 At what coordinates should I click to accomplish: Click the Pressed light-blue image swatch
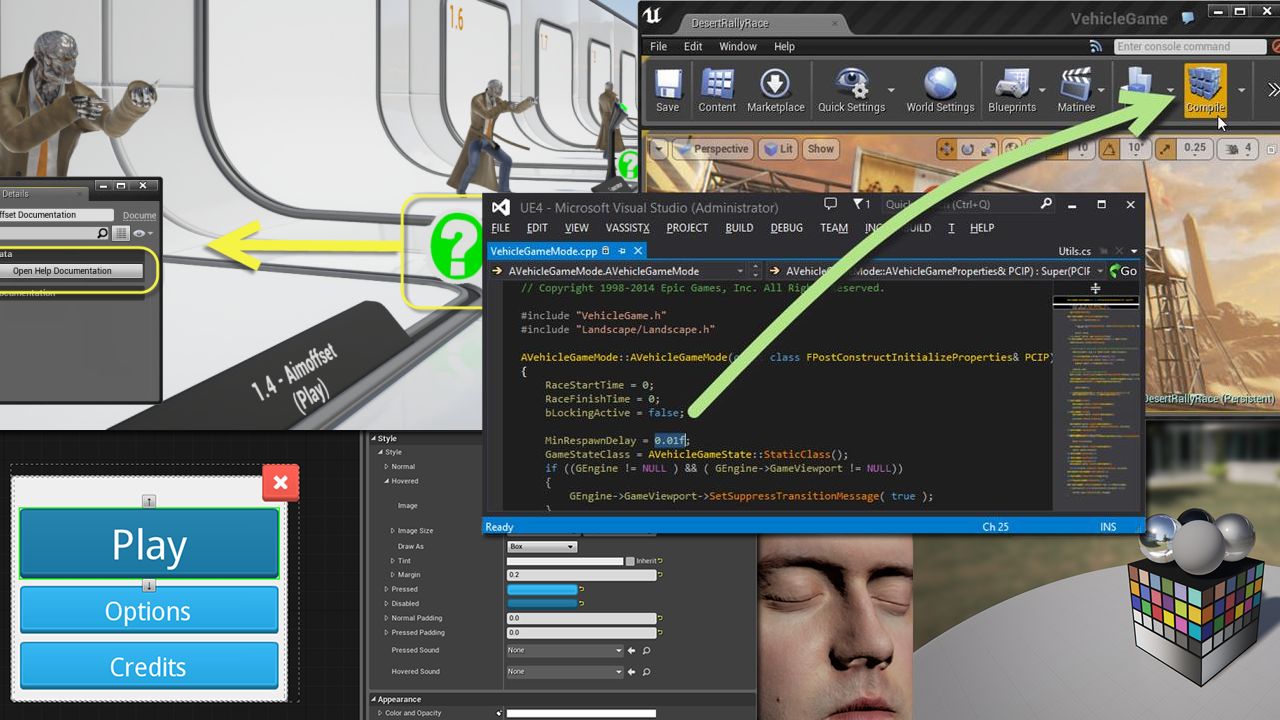pos(542,589)
